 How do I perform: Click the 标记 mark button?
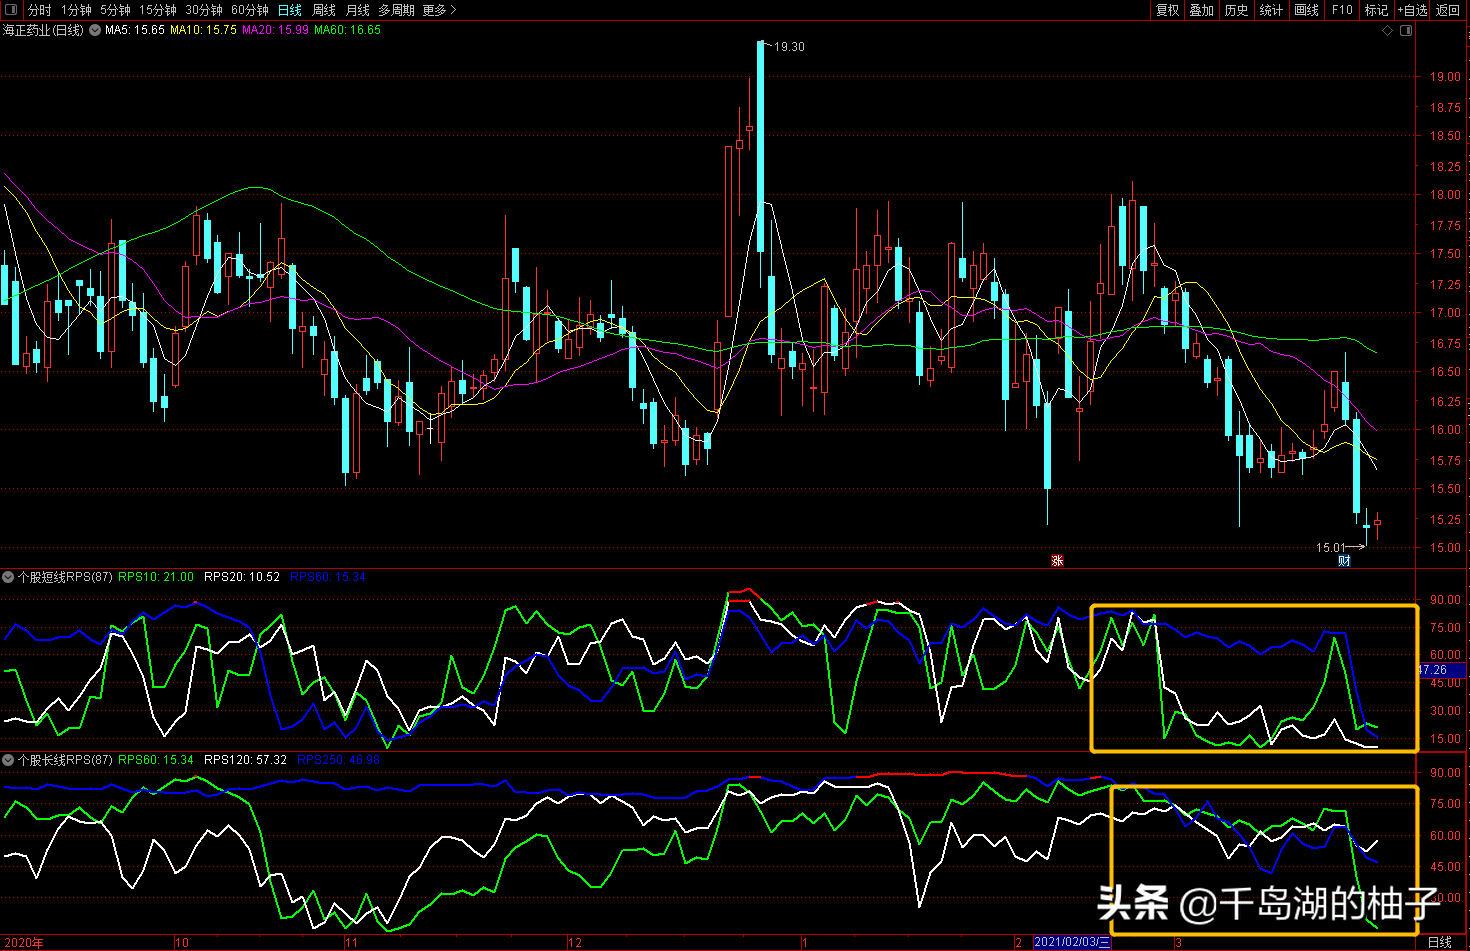1377,10
